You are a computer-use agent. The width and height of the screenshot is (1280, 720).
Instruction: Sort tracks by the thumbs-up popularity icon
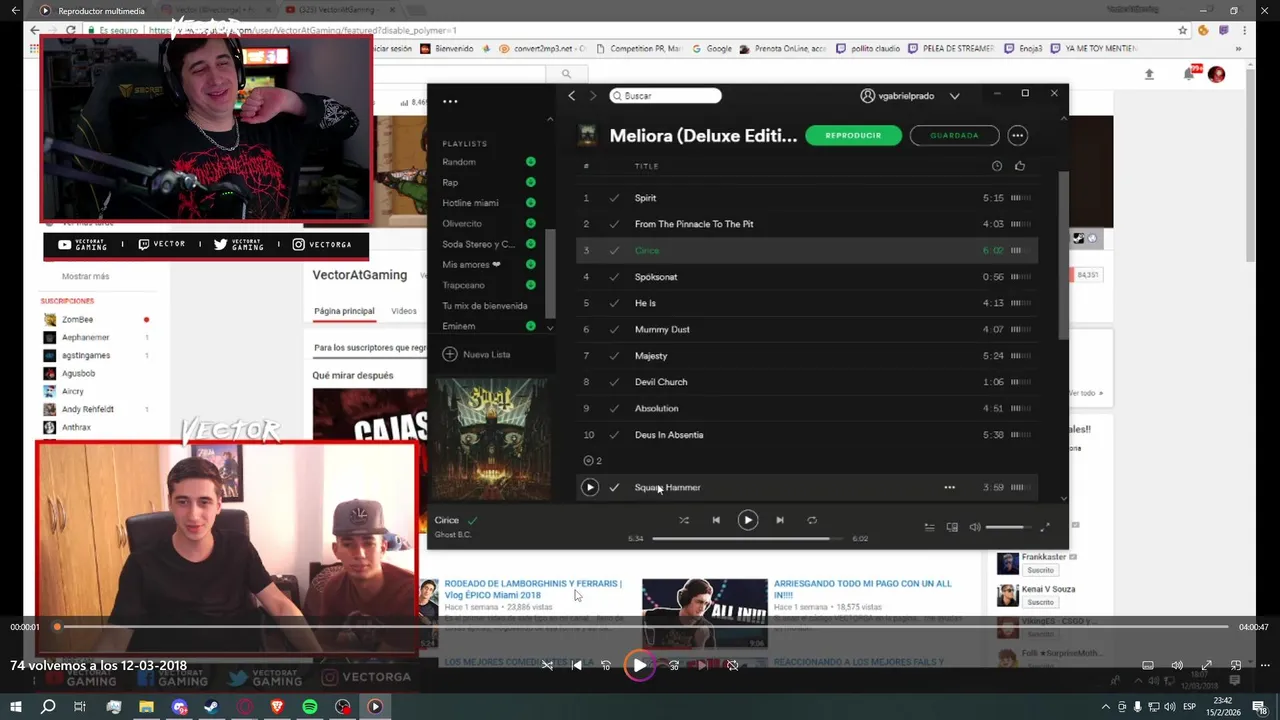point(1020,166)
